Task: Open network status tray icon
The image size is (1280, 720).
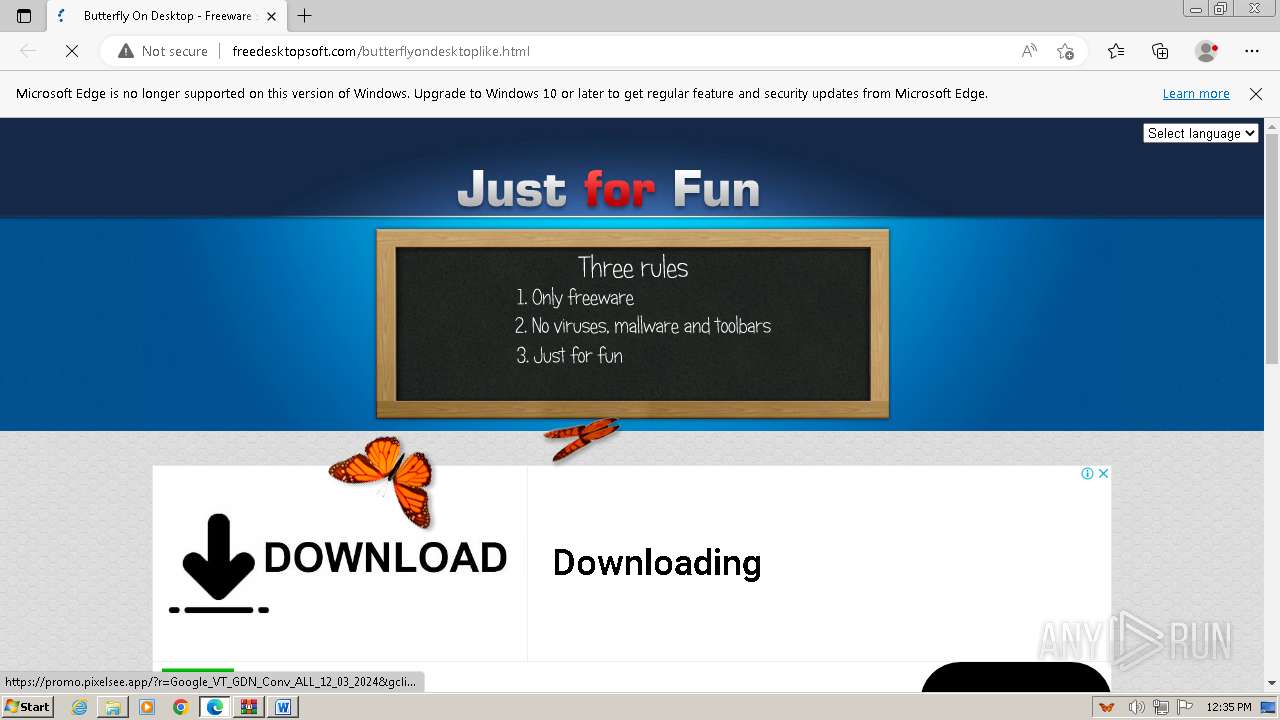Action: [1161, 707]
